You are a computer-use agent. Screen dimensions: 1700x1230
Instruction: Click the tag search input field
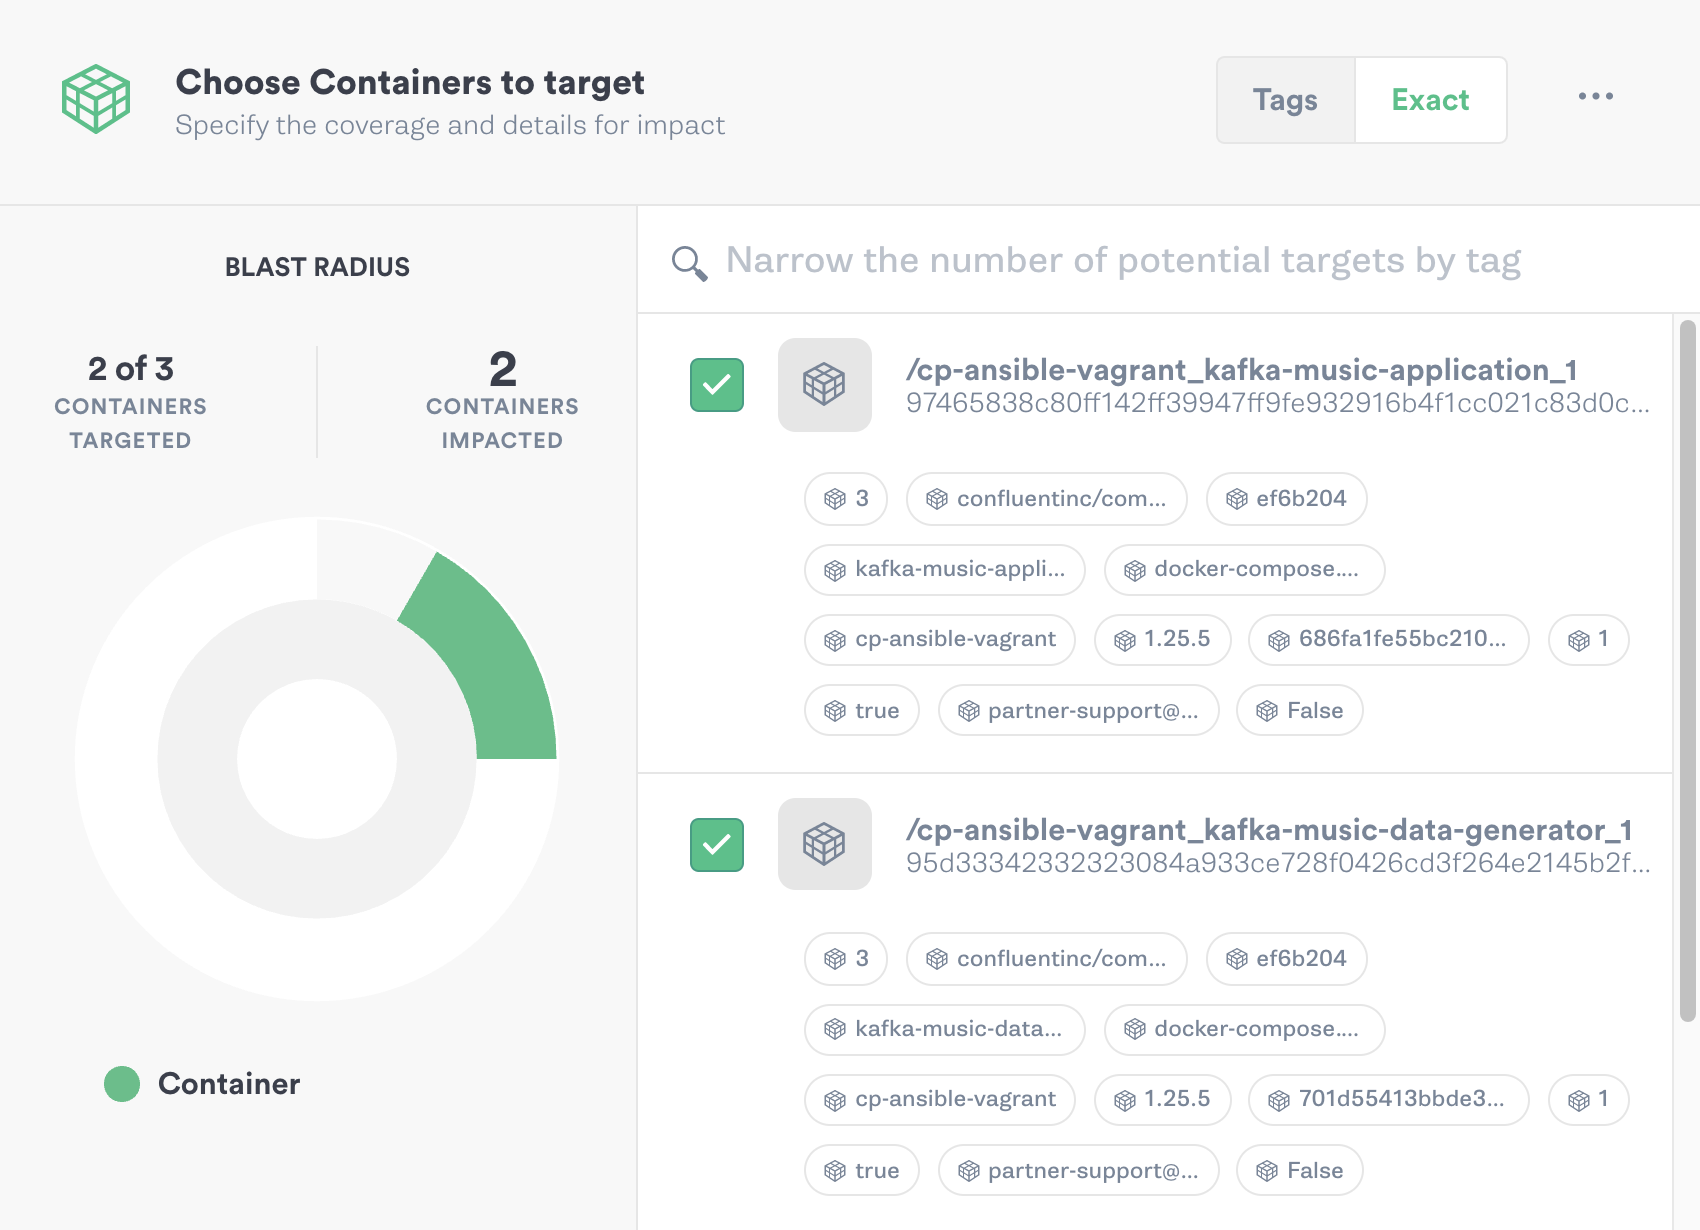pyautogui.click(x=1100, y=260)
